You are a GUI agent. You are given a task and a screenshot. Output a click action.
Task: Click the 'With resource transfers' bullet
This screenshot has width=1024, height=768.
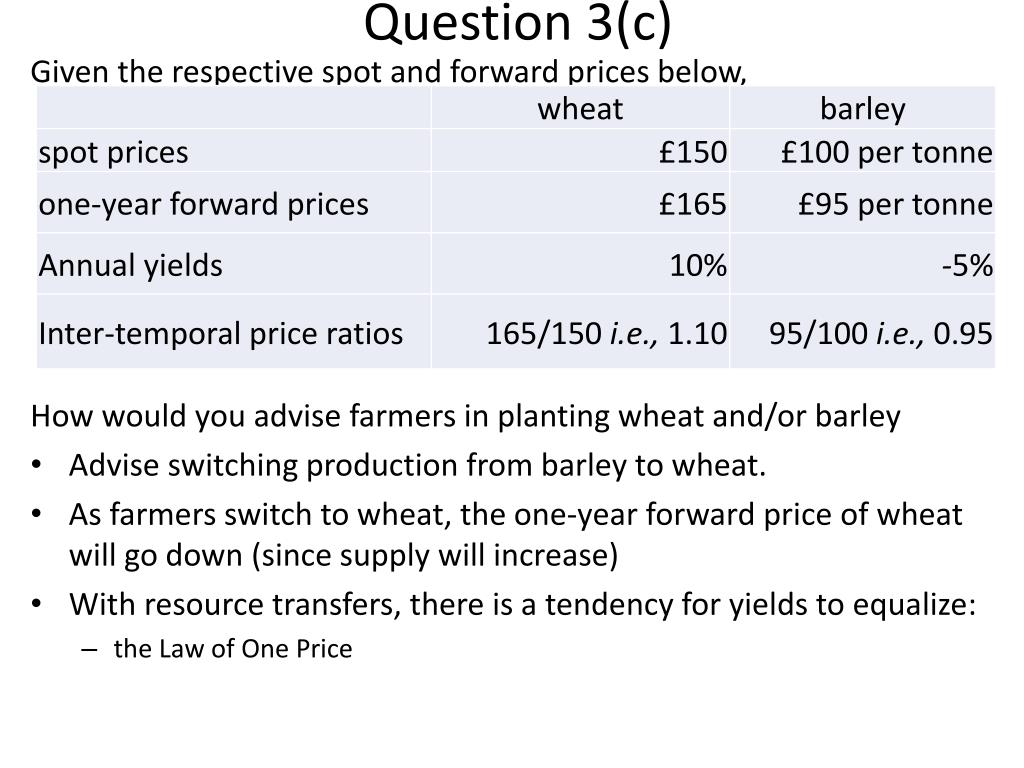pyautogui.click(x=522, y=605)
